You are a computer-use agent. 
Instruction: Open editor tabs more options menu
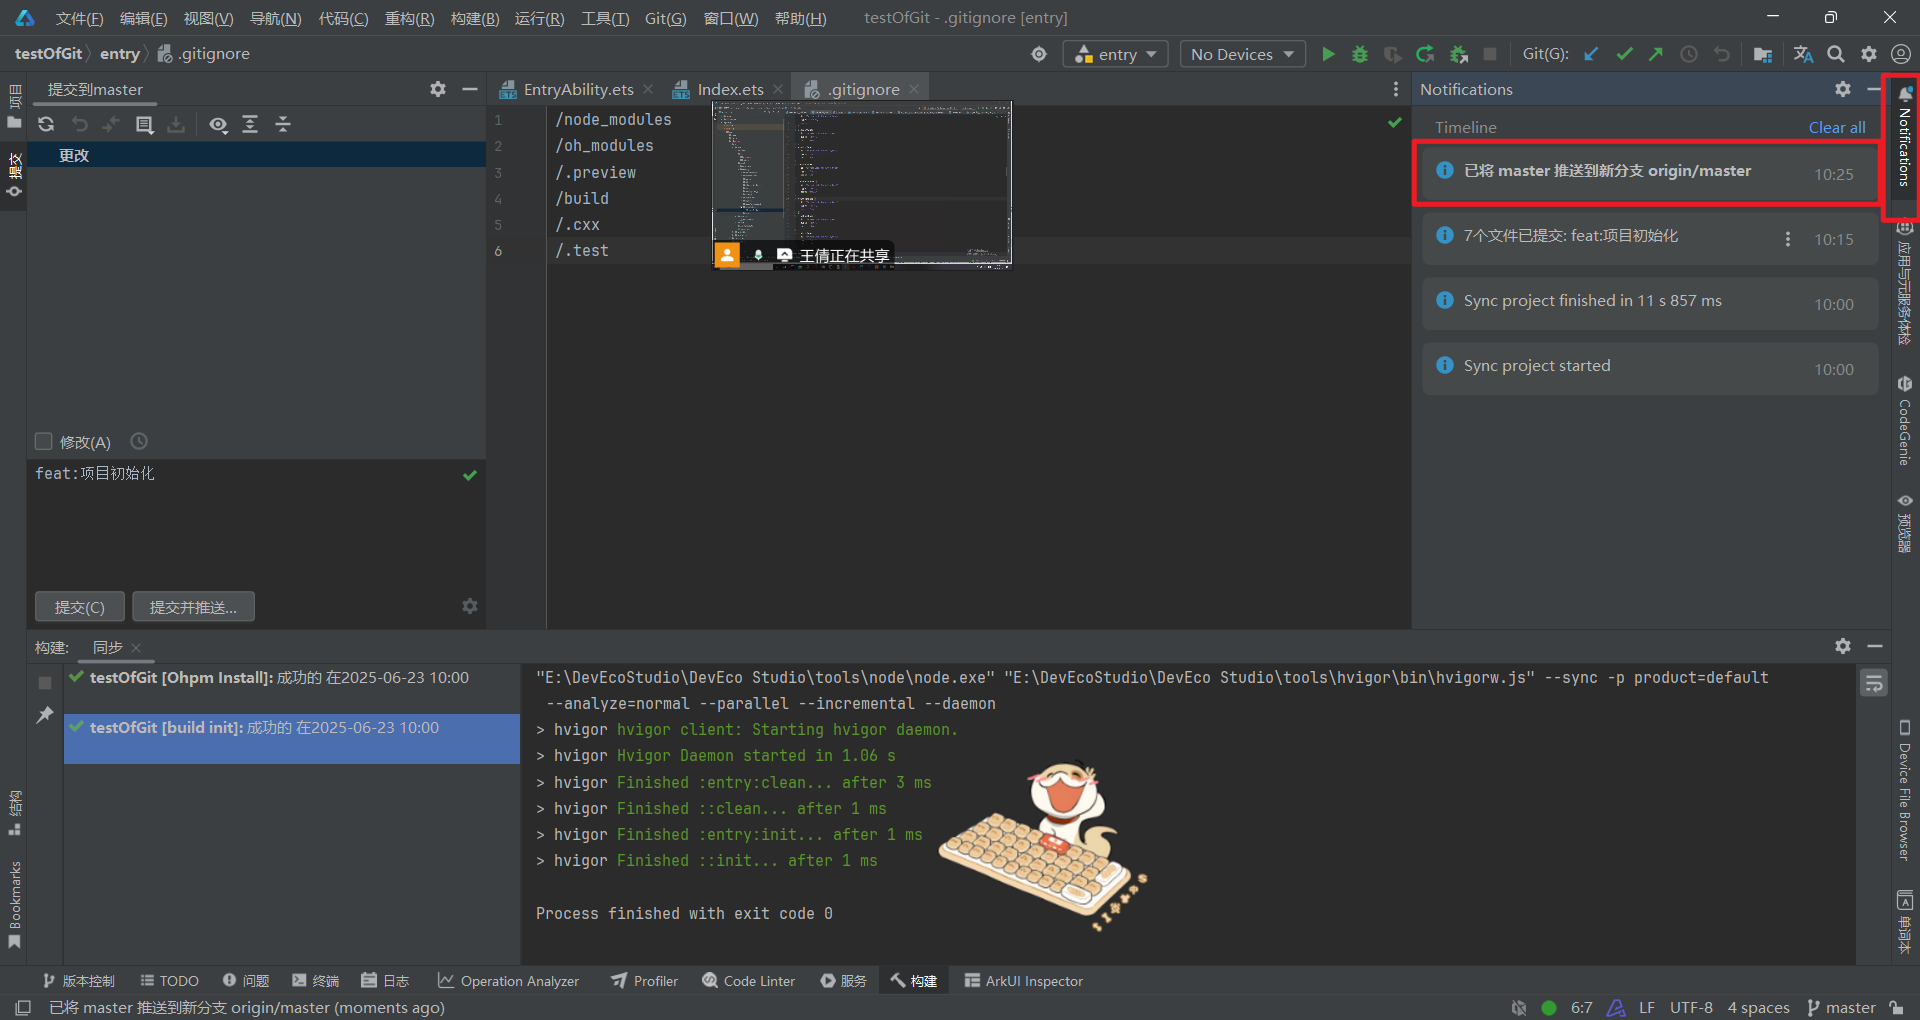click(x=1396, y=89)
